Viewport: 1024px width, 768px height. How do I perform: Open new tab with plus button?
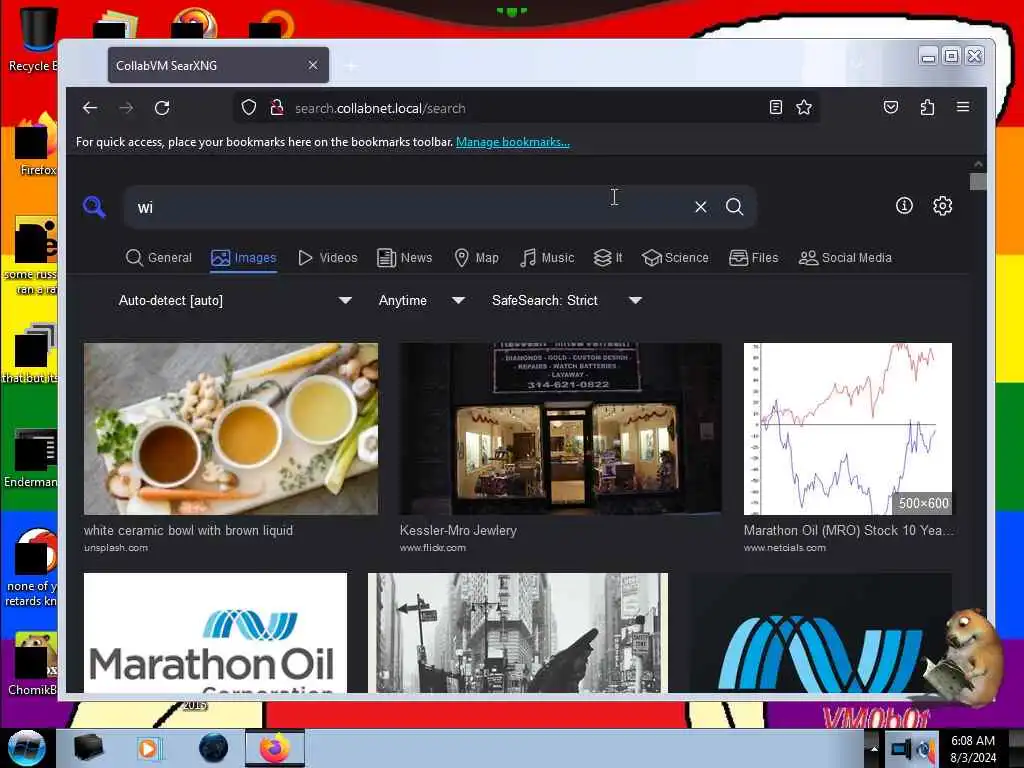(351, 66)
